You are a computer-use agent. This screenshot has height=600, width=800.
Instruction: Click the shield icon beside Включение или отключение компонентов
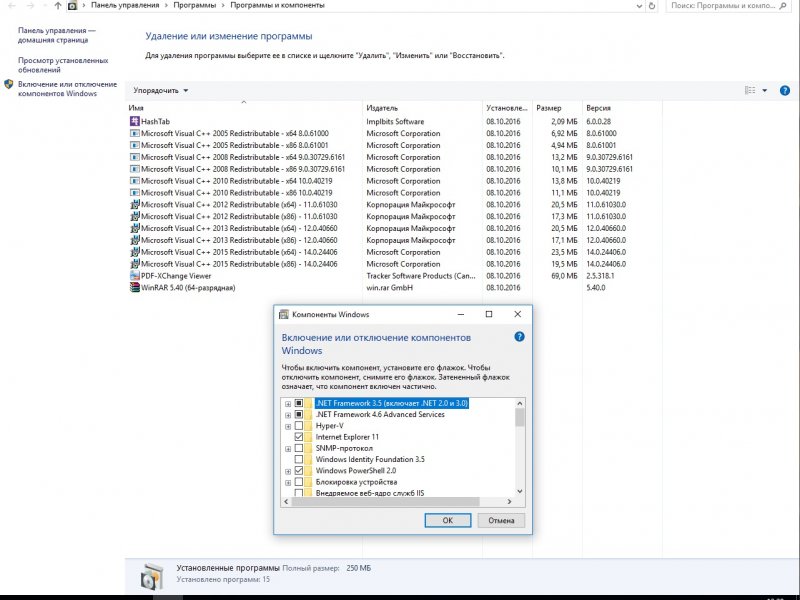[9, 84]
